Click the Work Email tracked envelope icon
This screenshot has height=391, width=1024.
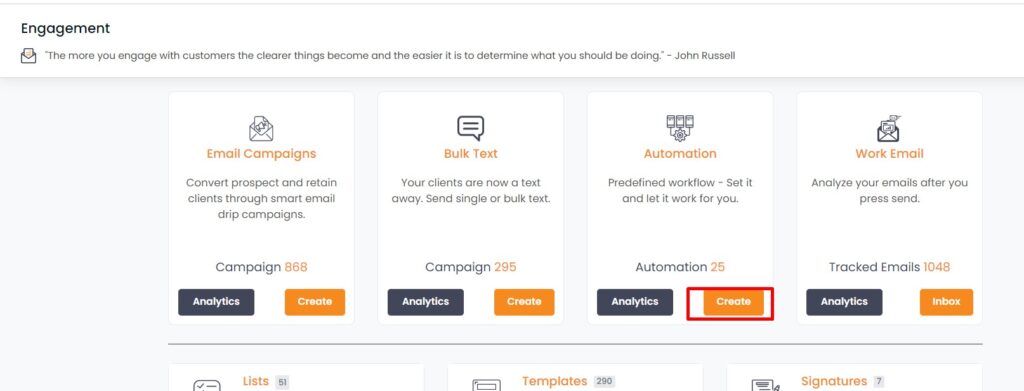[x=889, y=129]
